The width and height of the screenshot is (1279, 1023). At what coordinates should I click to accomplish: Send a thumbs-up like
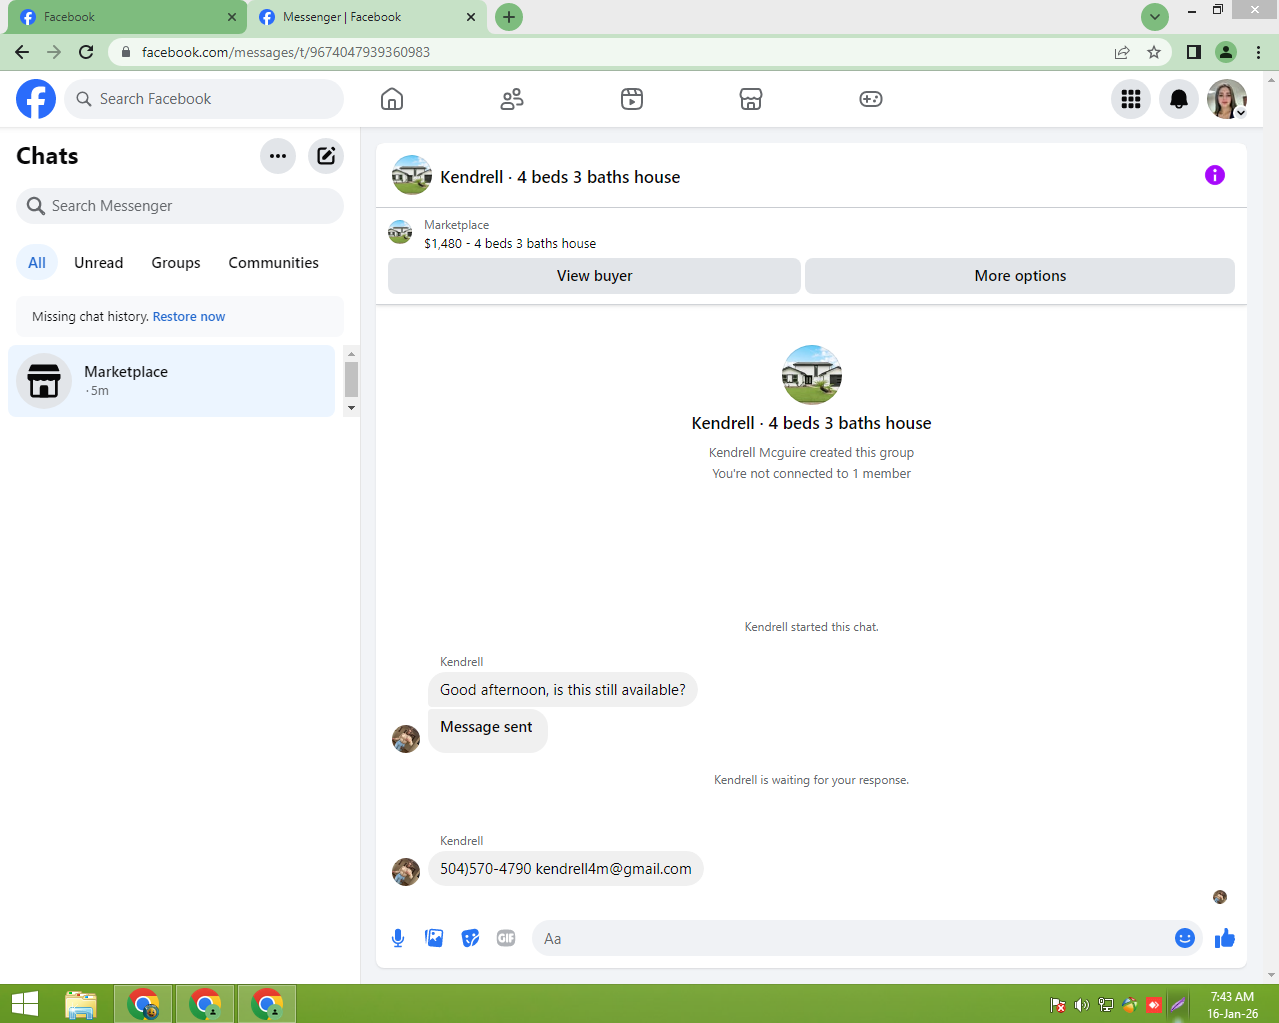pos(1225,938)
